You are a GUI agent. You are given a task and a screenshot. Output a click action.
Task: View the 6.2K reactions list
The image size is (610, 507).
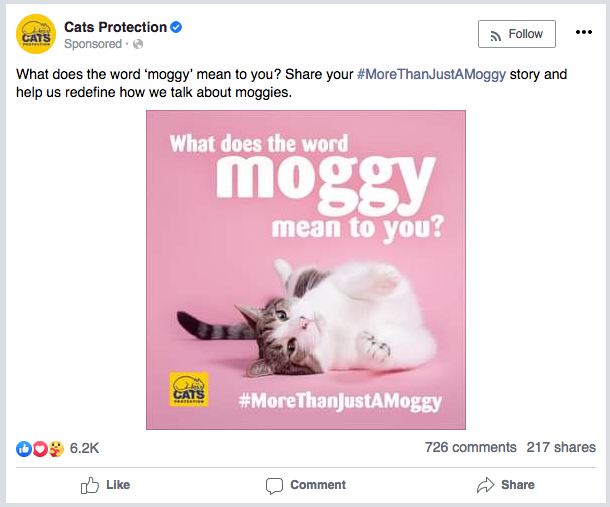(x=84, y=448)
